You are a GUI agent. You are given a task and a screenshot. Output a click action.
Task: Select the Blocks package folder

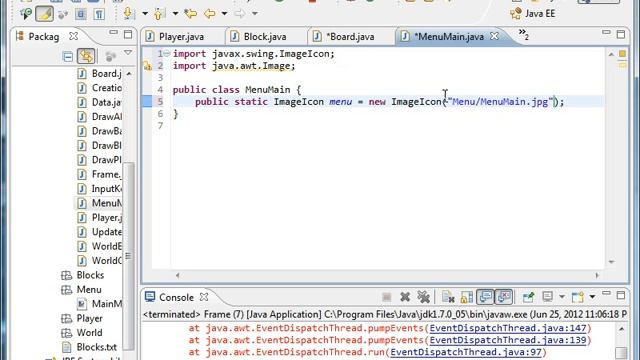click(82, 275)
